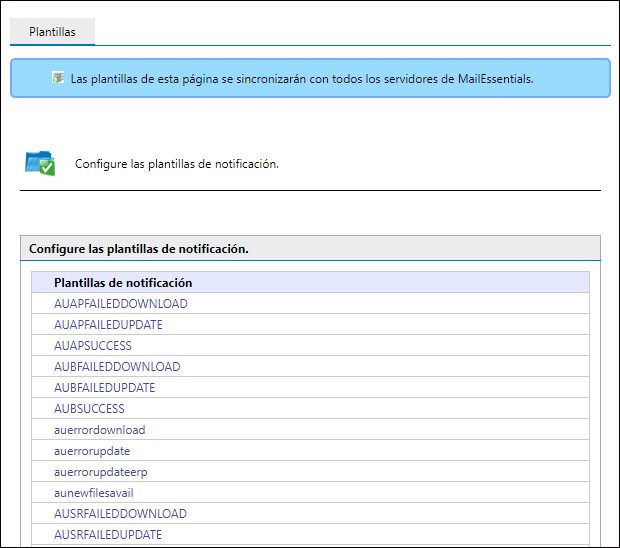
Task: Open the auerrordownload template
Action: pyautogui.click(x=100, y=430)
